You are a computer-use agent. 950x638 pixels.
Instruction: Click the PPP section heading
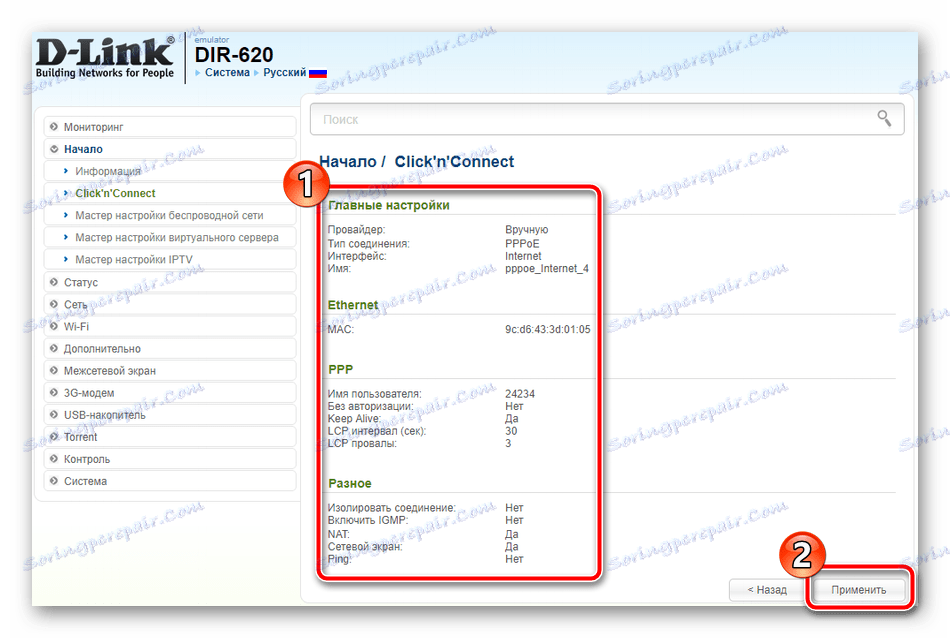tap(340, 370)
